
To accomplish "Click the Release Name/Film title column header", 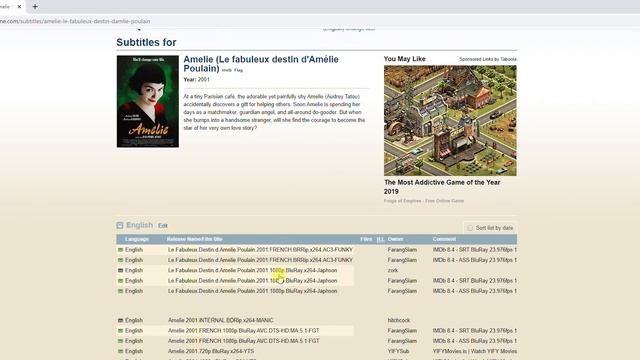I will (195, 239).
